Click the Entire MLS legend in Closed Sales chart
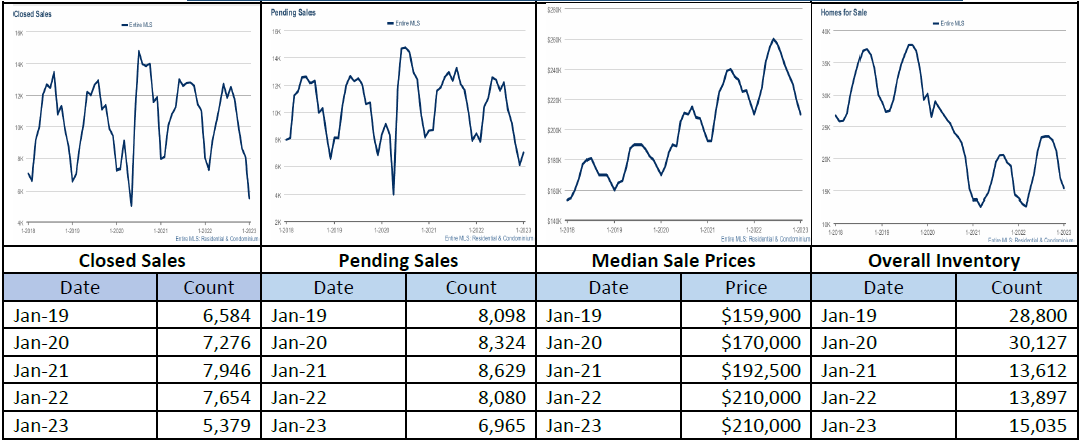This screenshot has width=1080, height=442. (x=137, y=24)
